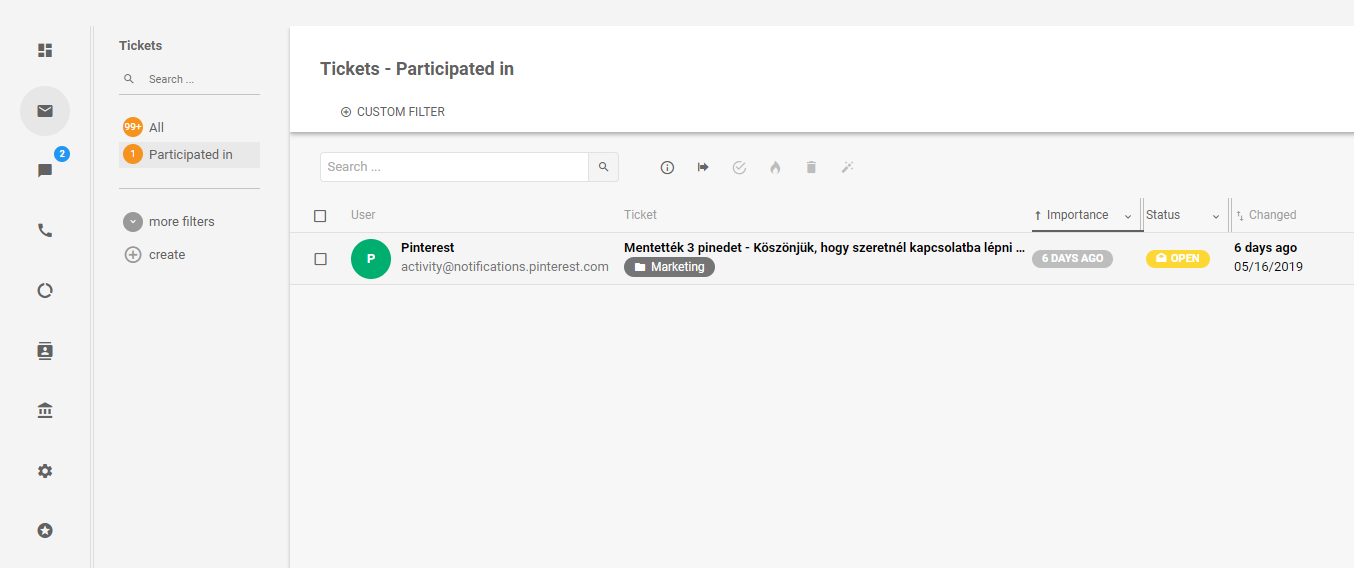Open the contacts icon in the sidebar
The height and width of the screenshot is (568, 1354).
pyautogui.click(x=45, y=351)
